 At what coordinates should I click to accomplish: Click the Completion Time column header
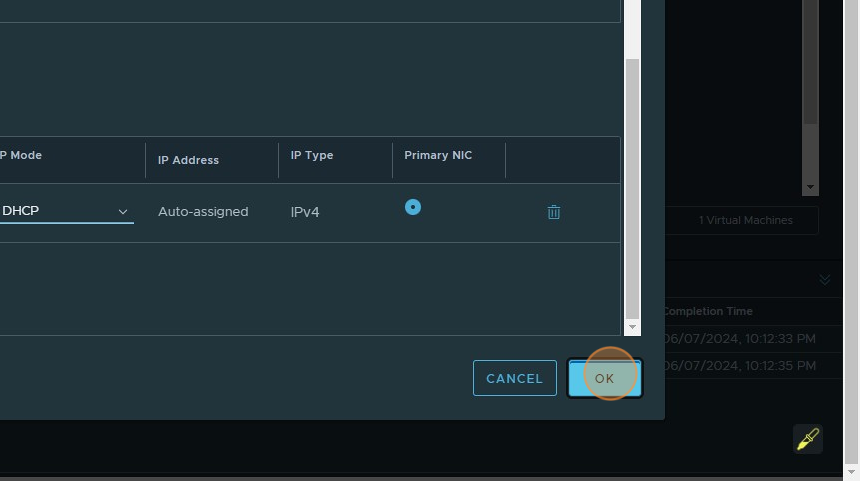click(x=708, y=311)
